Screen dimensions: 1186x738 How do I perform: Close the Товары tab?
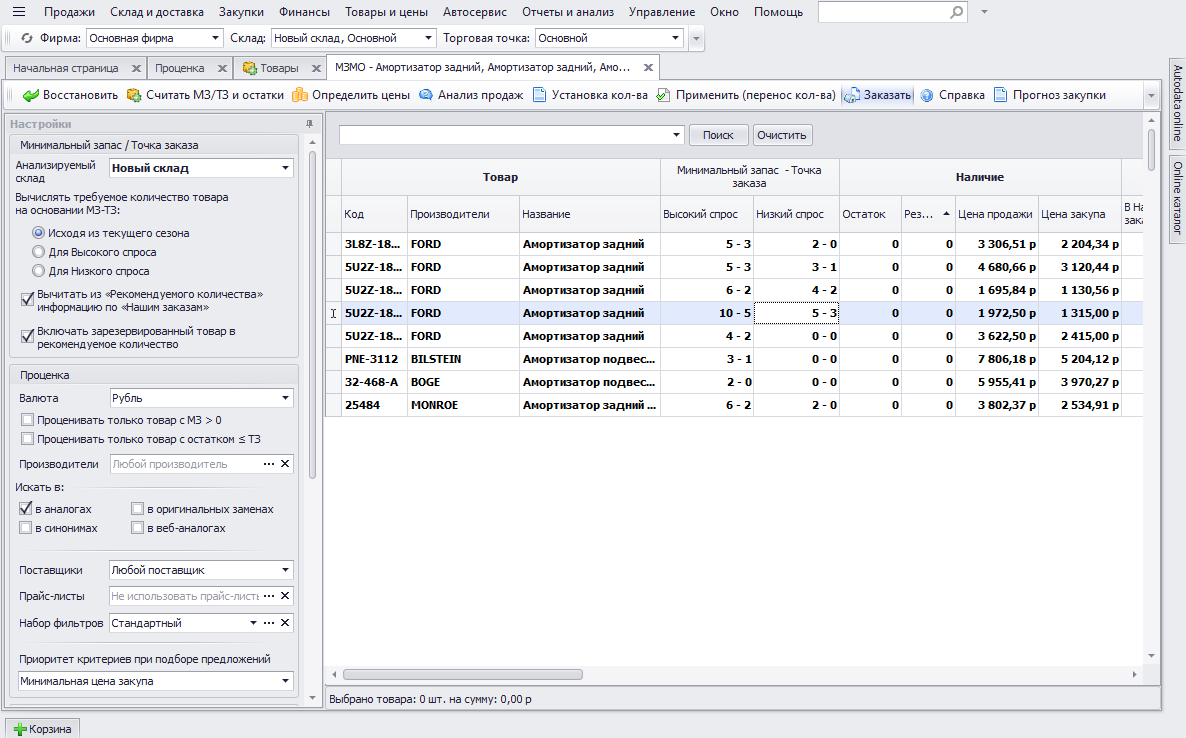click(x=316, y=68)
